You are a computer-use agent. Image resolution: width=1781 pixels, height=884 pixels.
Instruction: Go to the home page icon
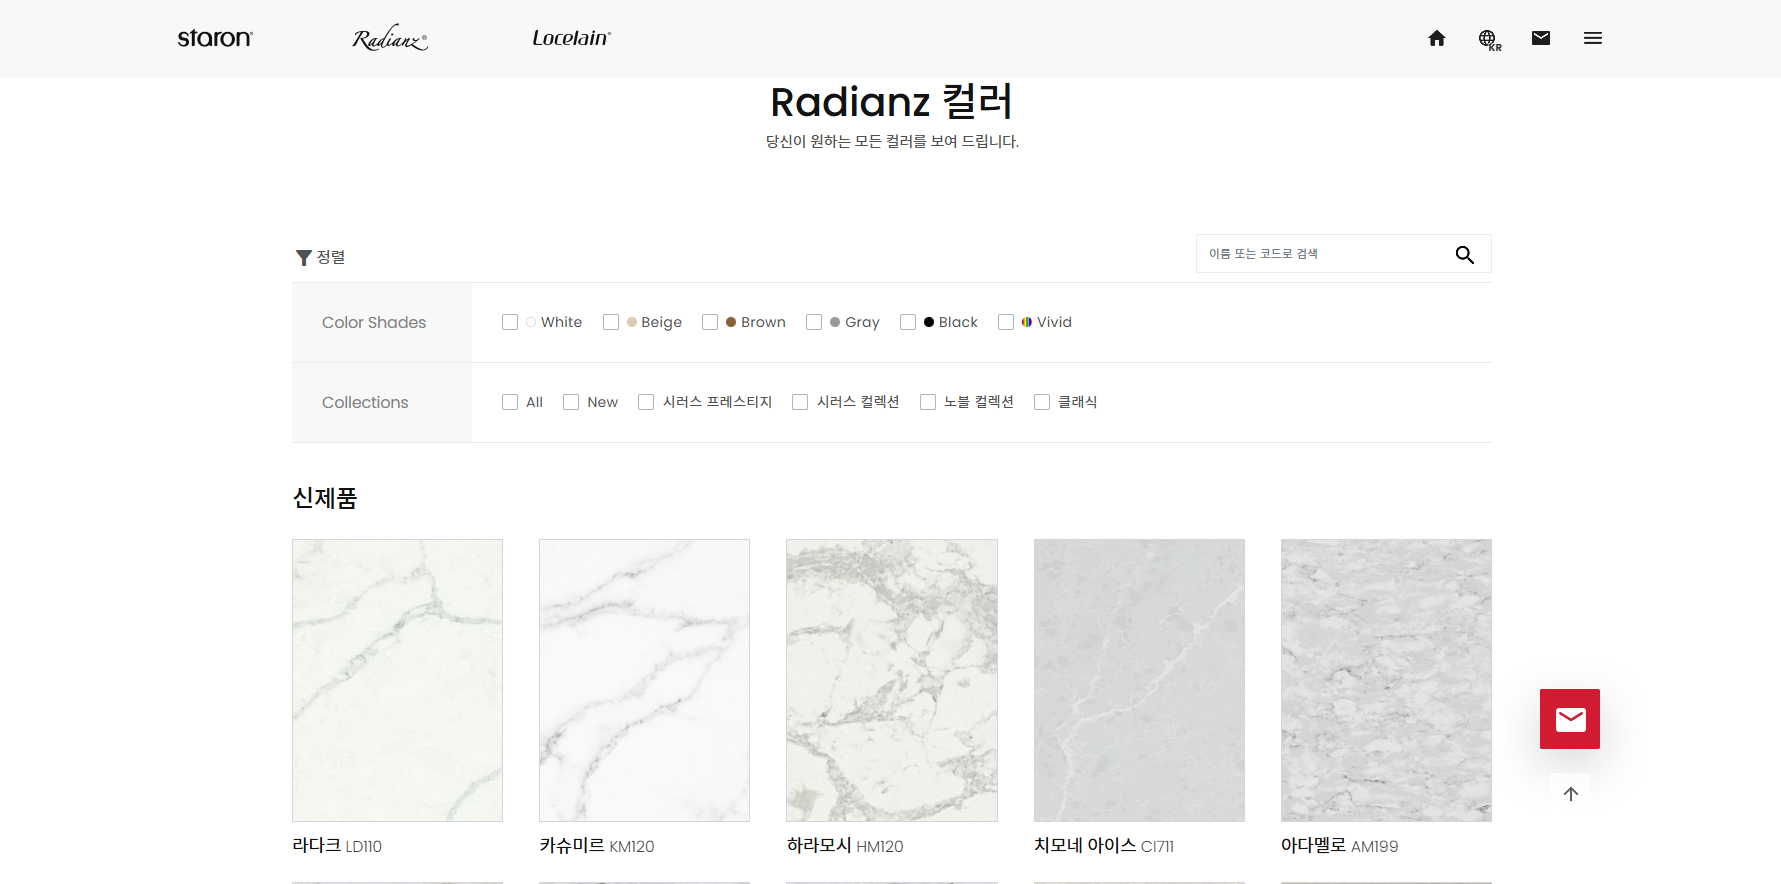[1436, 38]
